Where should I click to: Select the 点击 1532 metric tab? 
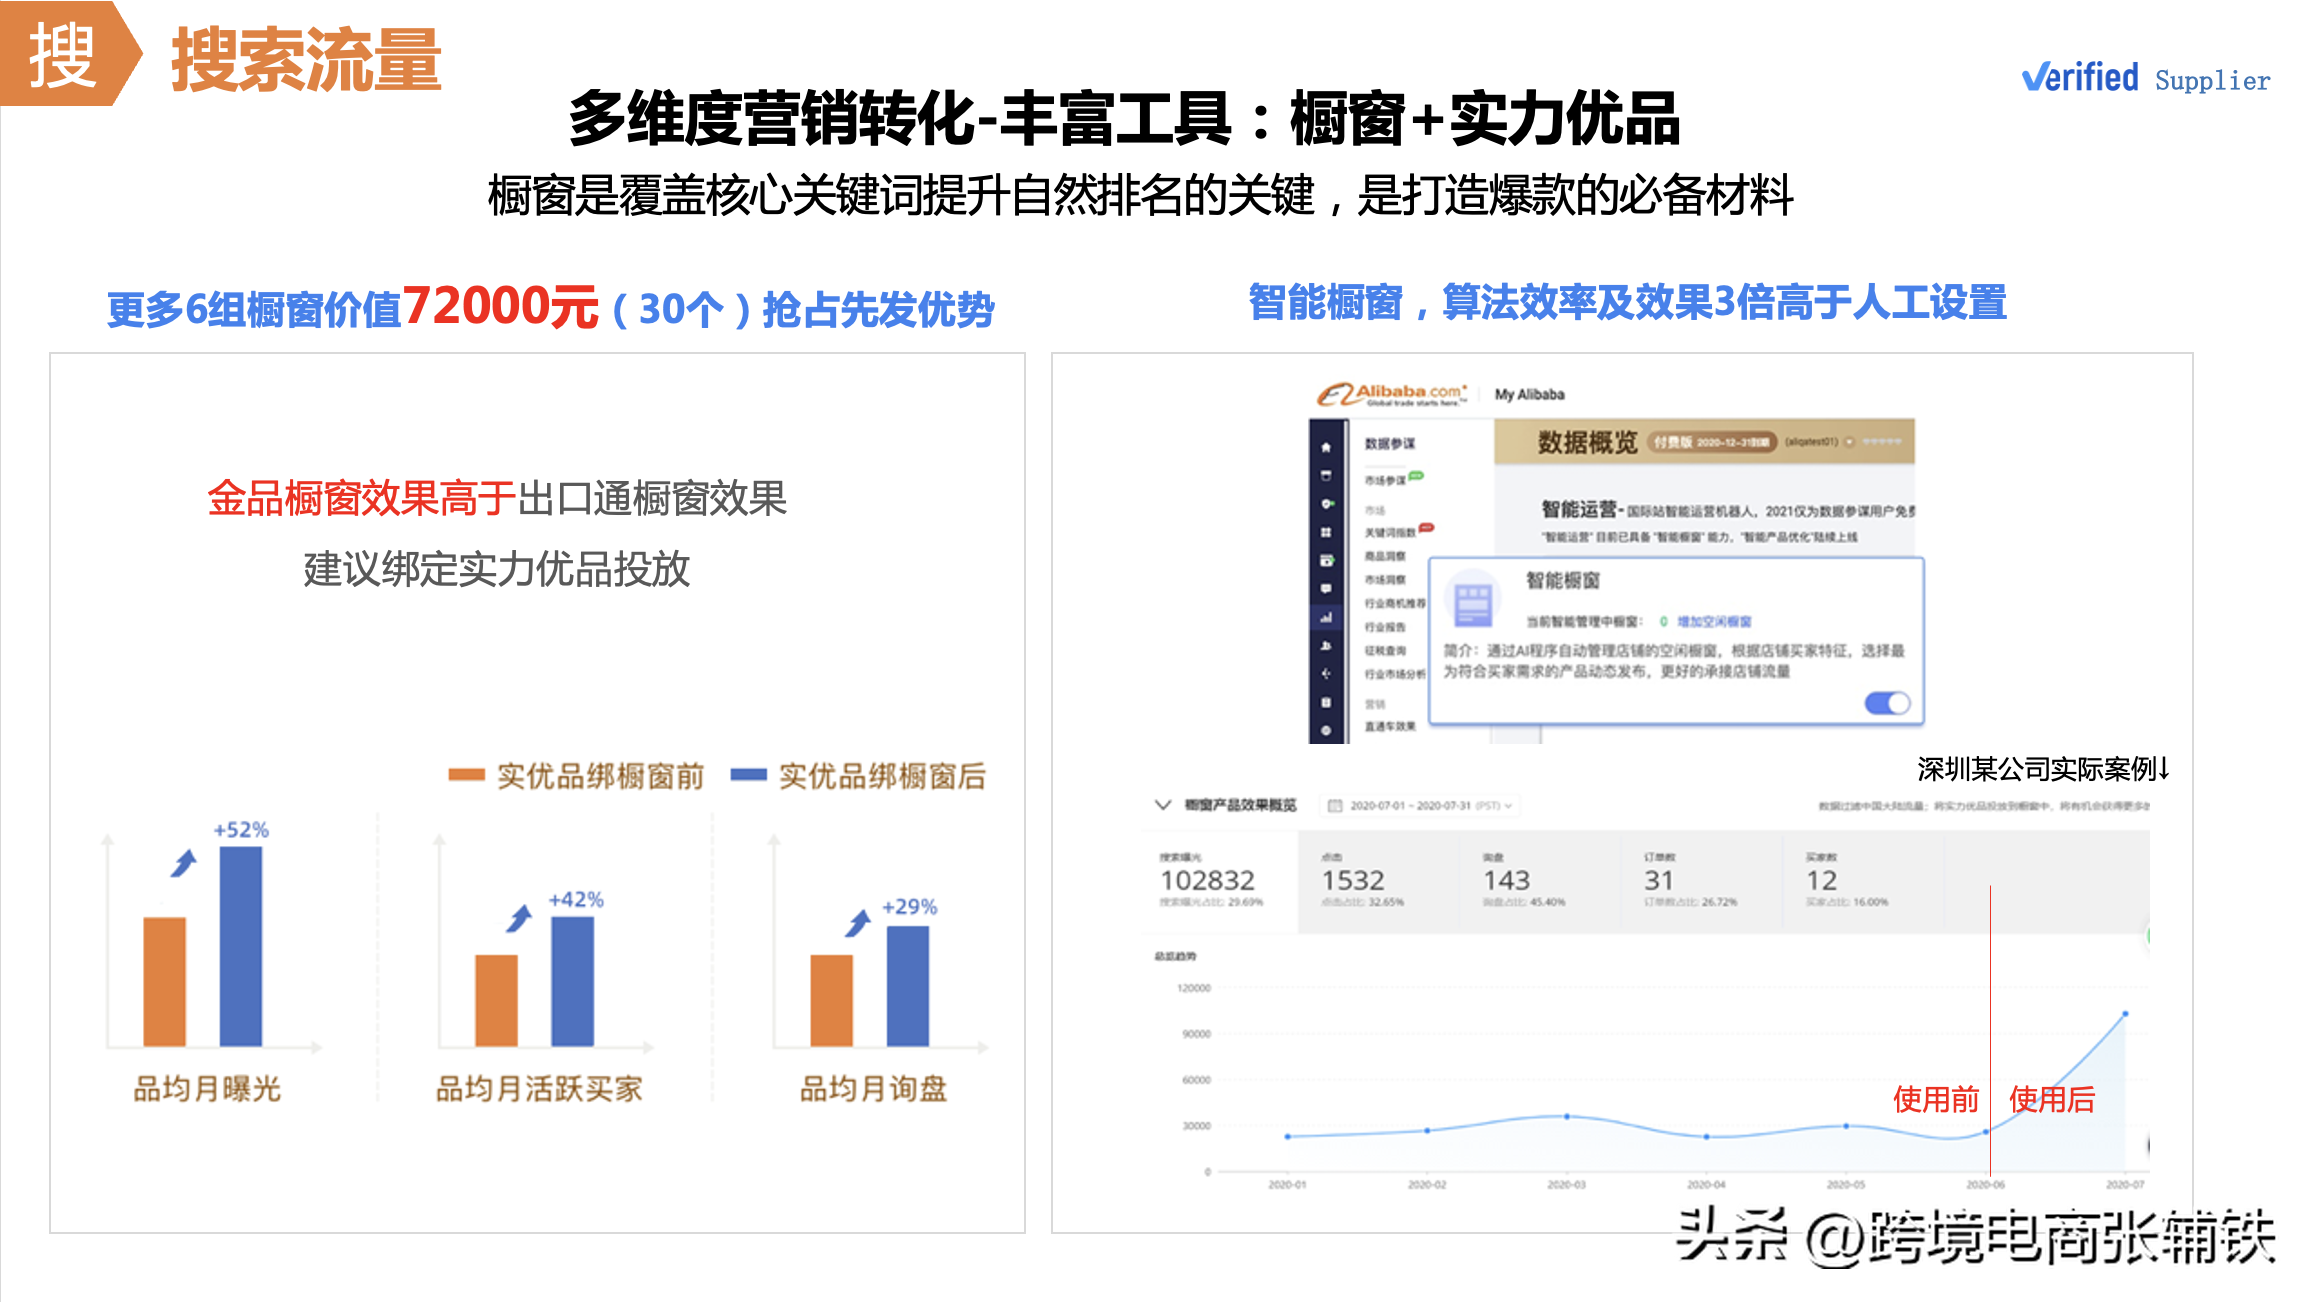[x=1360, y=881]
